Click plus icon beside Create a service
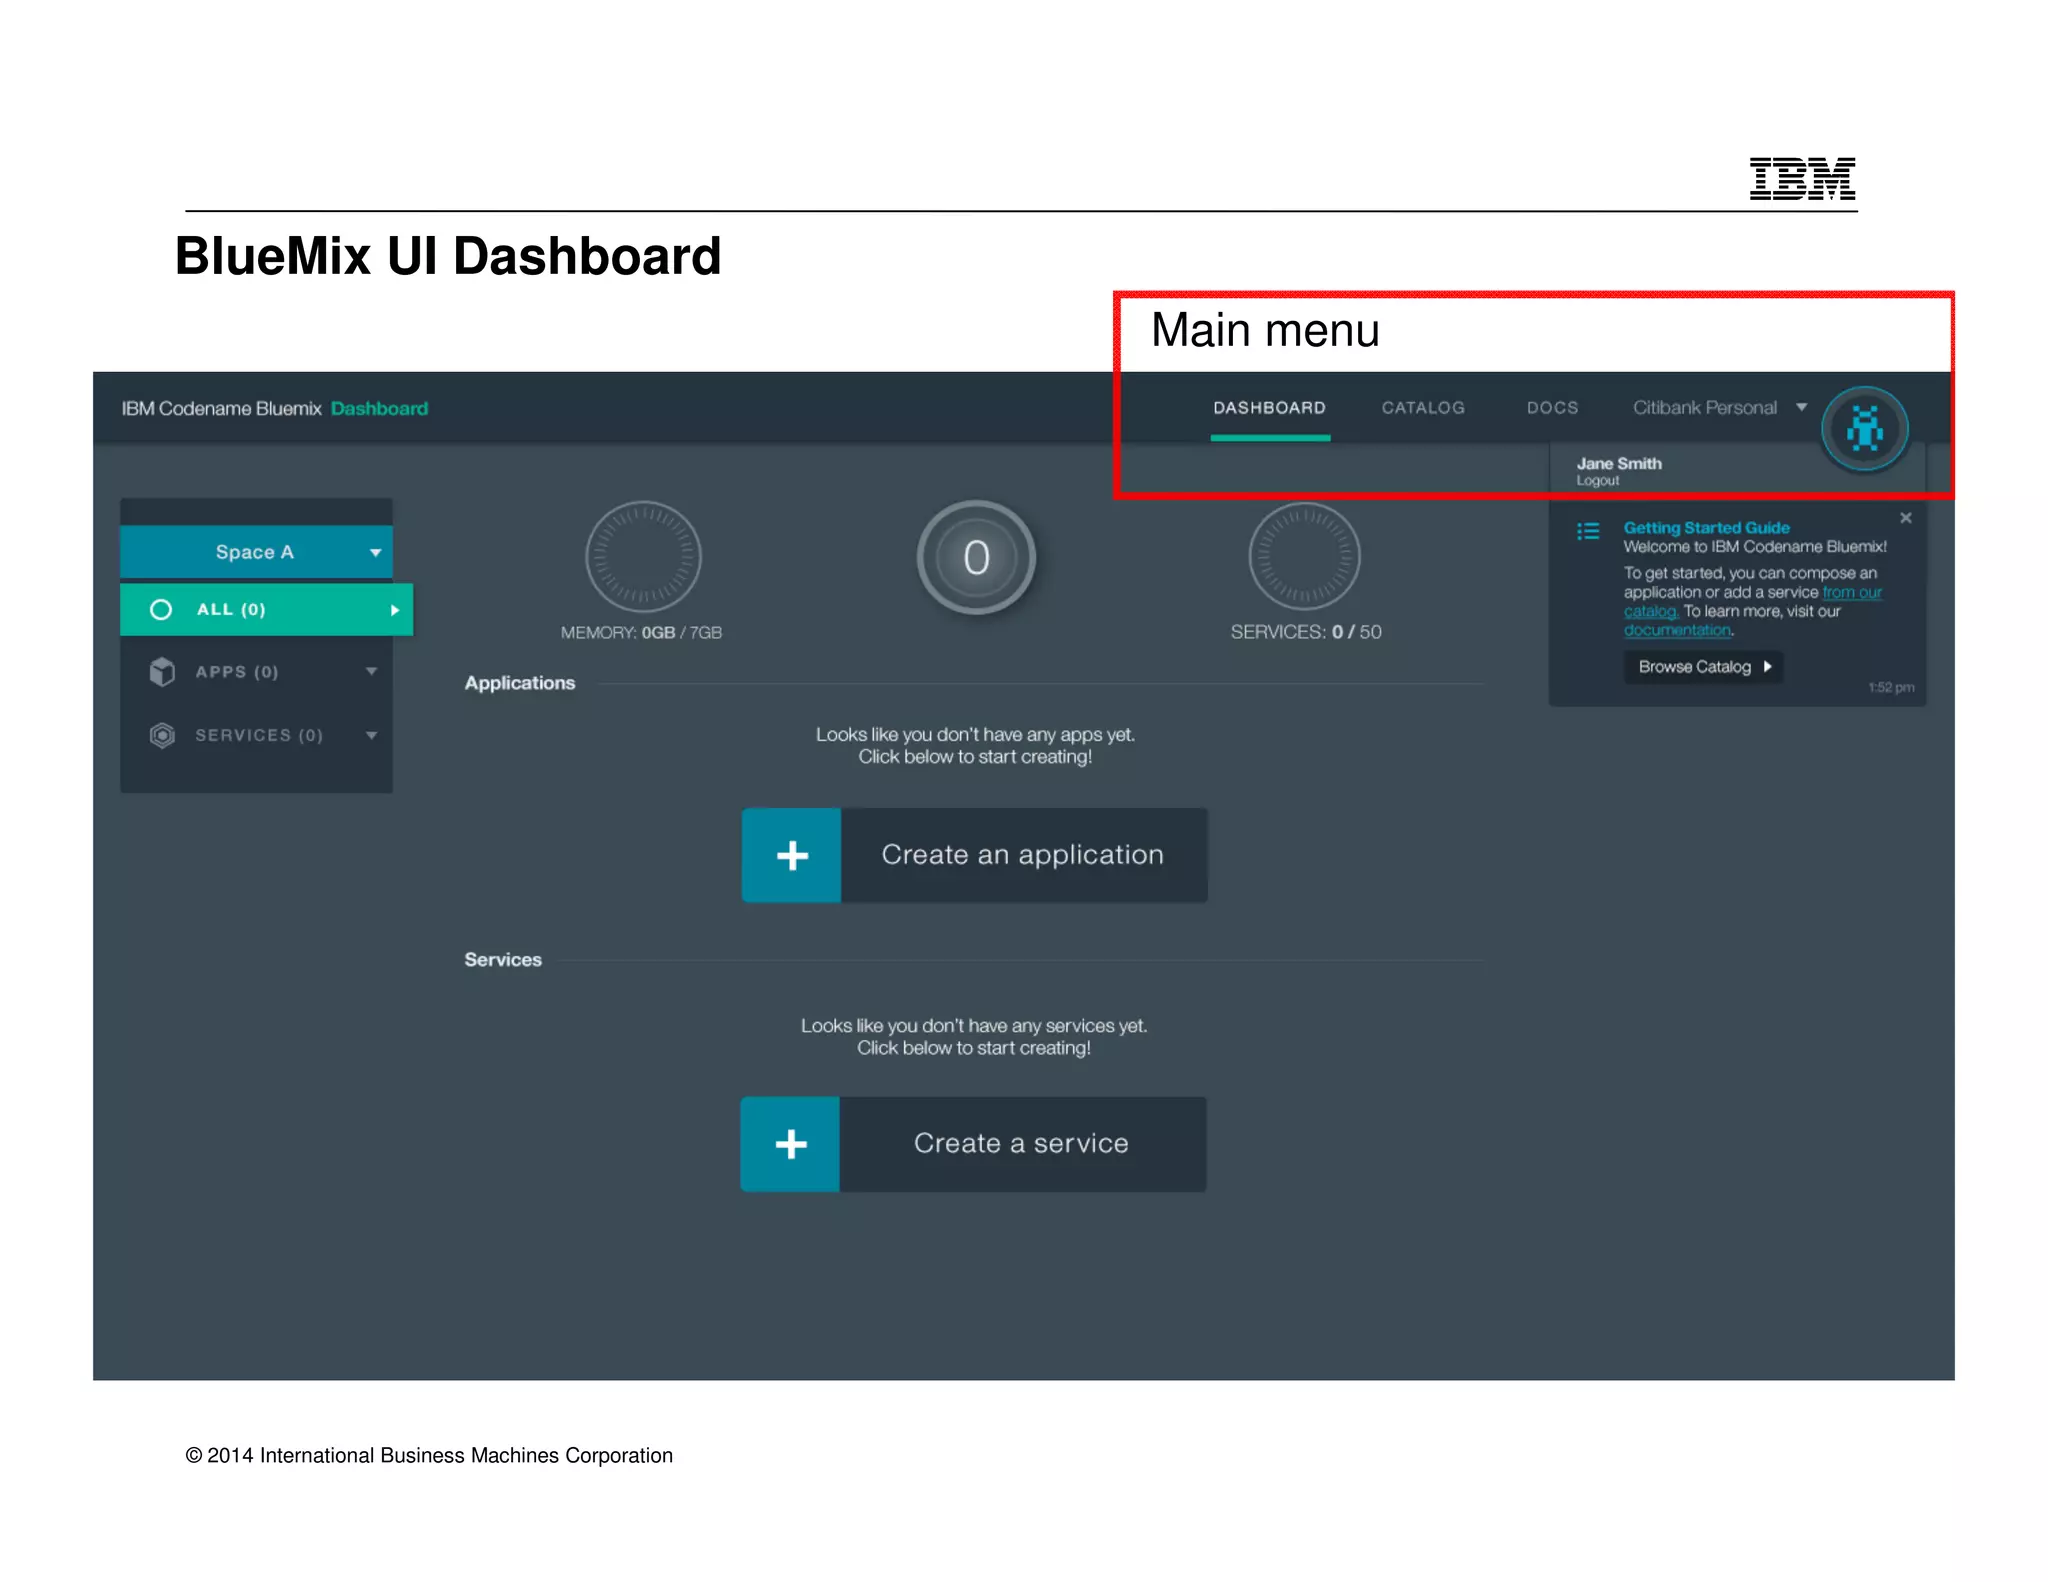2048x1582 pixels. [791, 1144]
